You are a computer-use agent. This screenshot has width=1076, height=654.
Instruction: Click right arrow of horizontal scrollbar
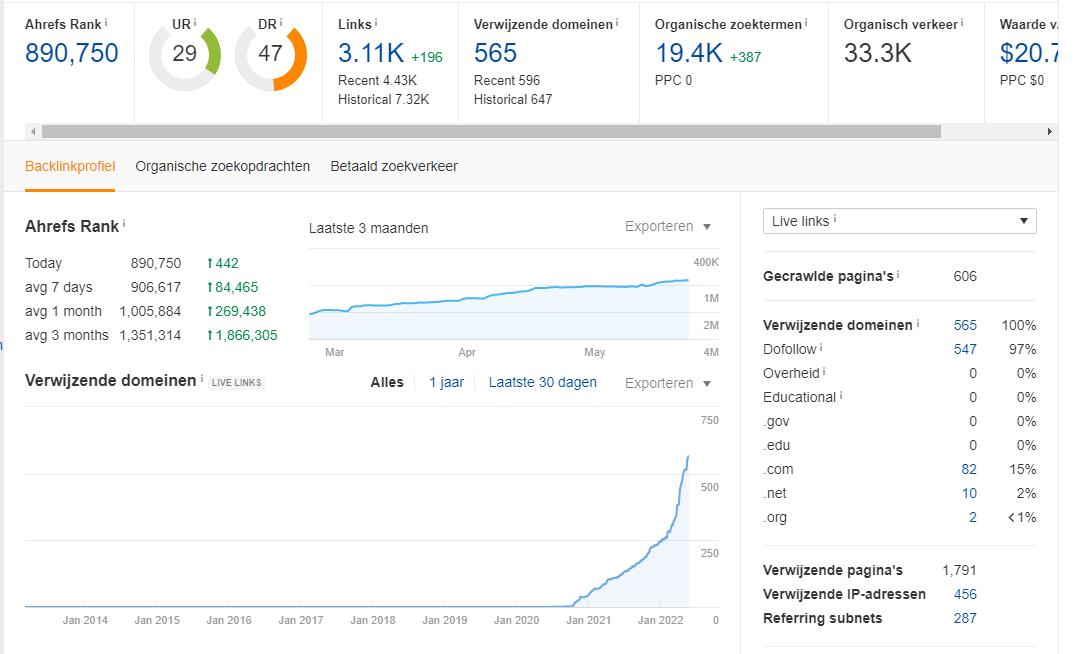pos(1049,132)
